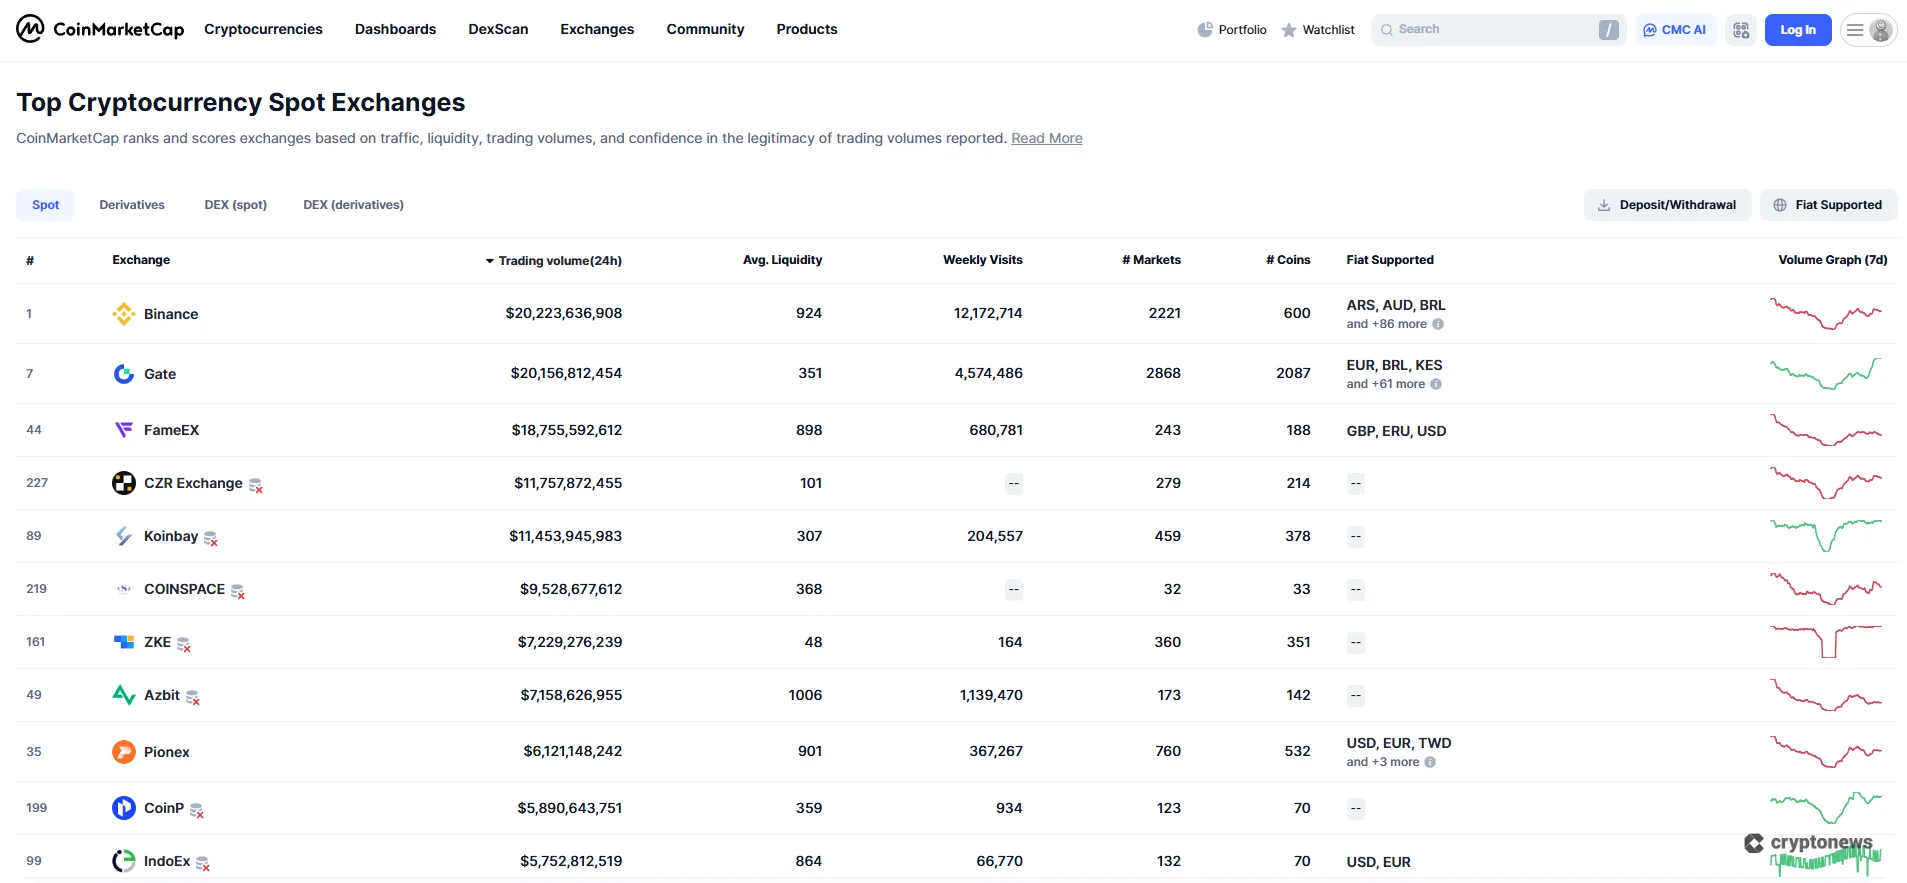The width and height of the screenshot is (1907, 883).
Task: Click the IndoEx exchange logo
Action: pos(124,861)
